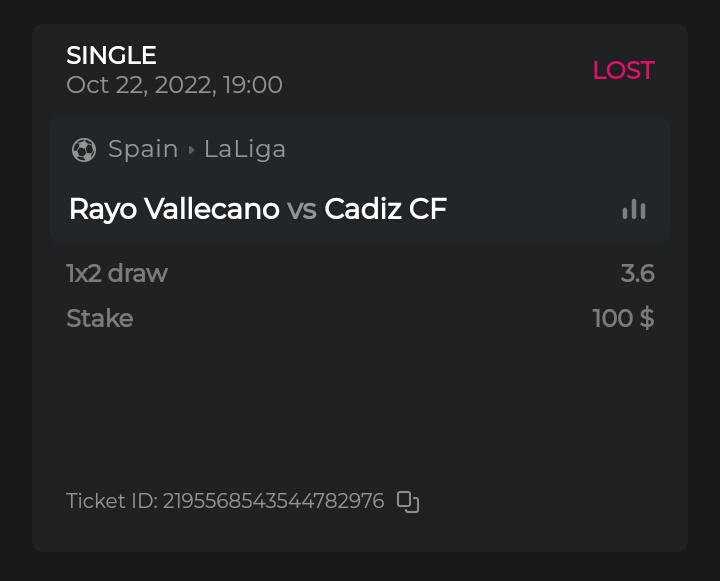The height and width of the screenshot is (581, 720).
Task: Open match statistics bar chart icon
Action: 634,209
